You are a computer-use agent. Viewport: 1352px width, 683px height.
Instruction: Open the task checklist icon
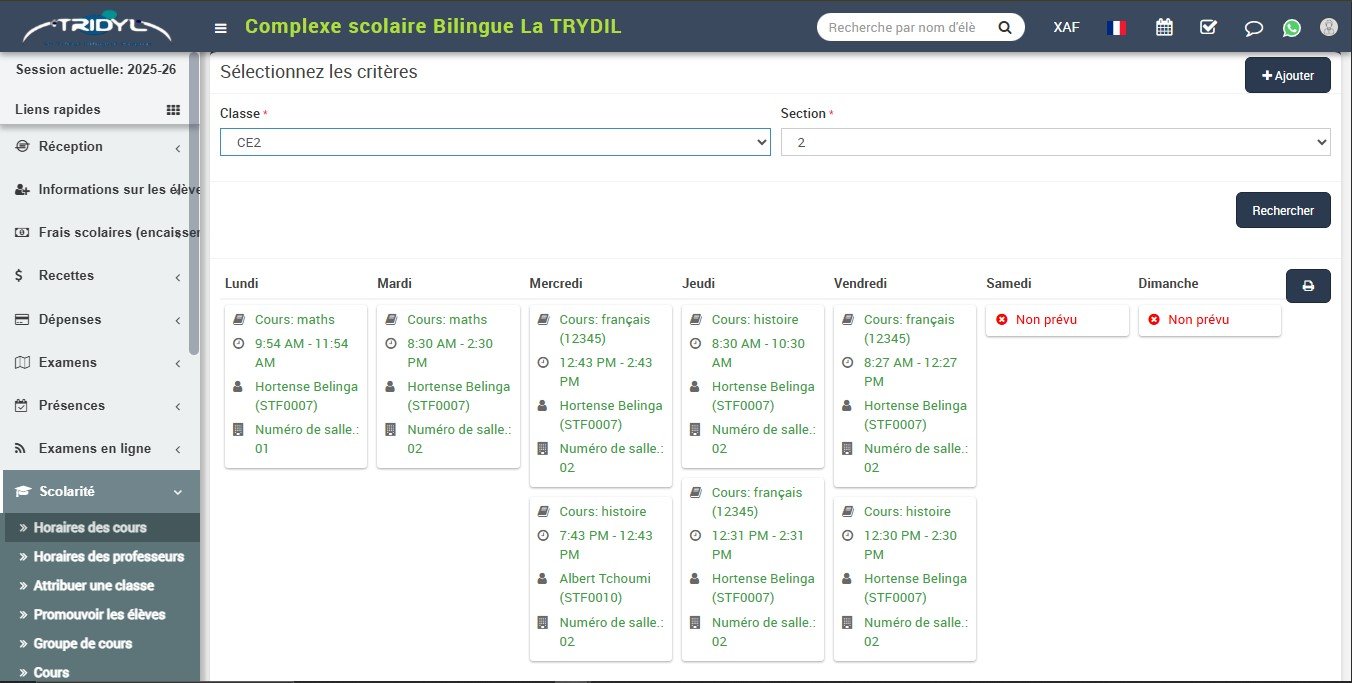tap(1208, 27)
